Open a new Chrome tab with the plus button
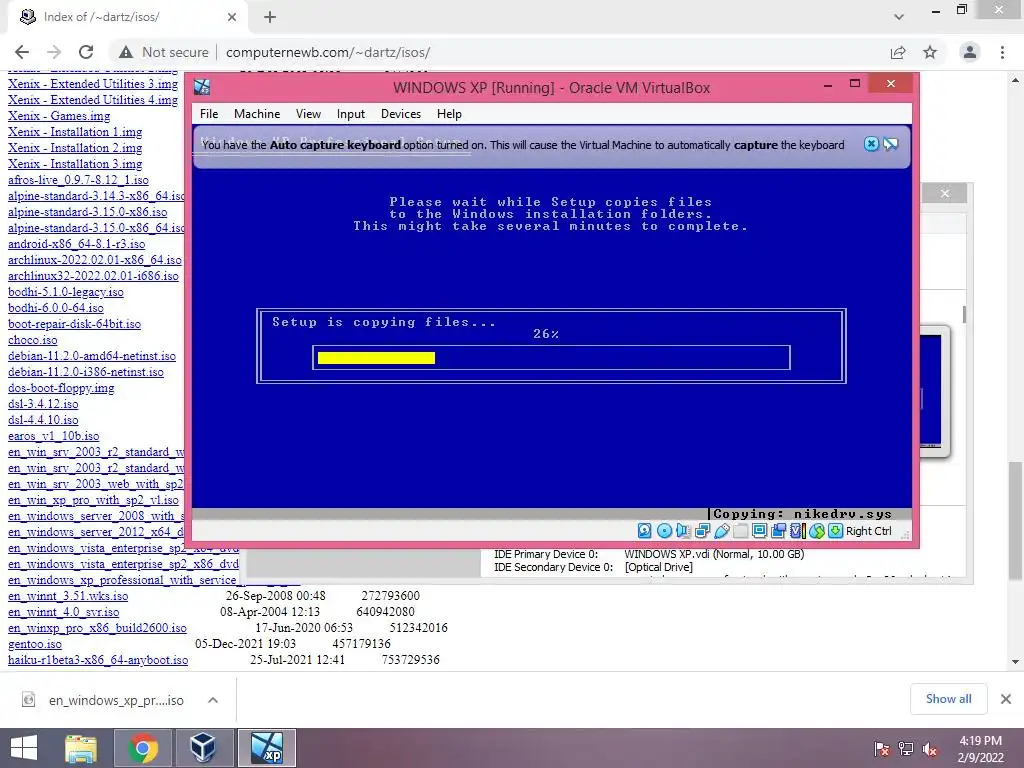 click(x=270, y=17)
